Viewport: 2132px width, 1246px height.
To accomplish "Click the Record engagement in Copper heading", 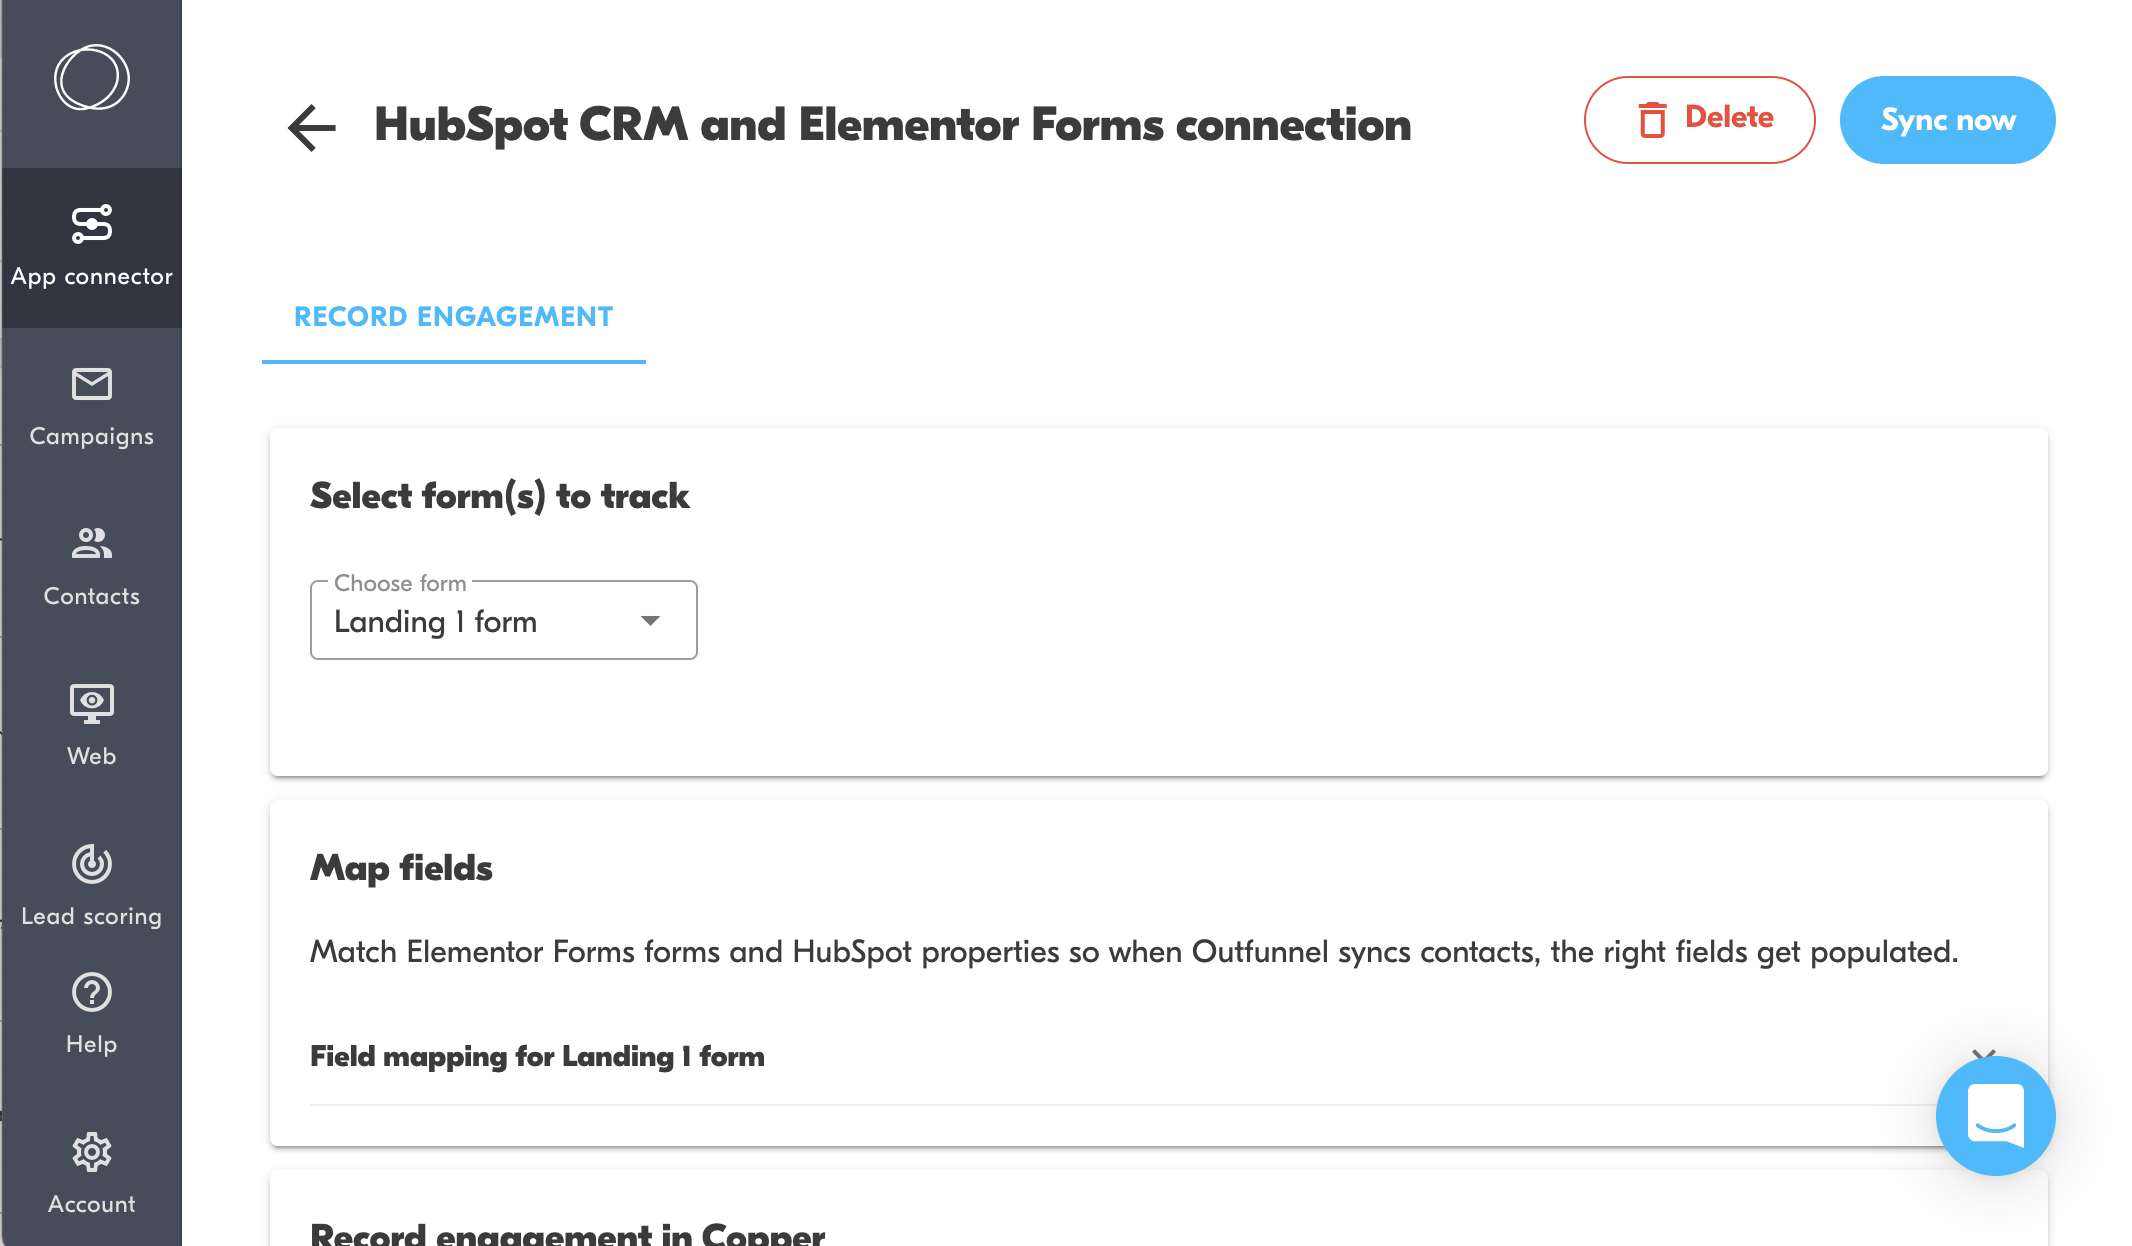I will click(567, 1234).
